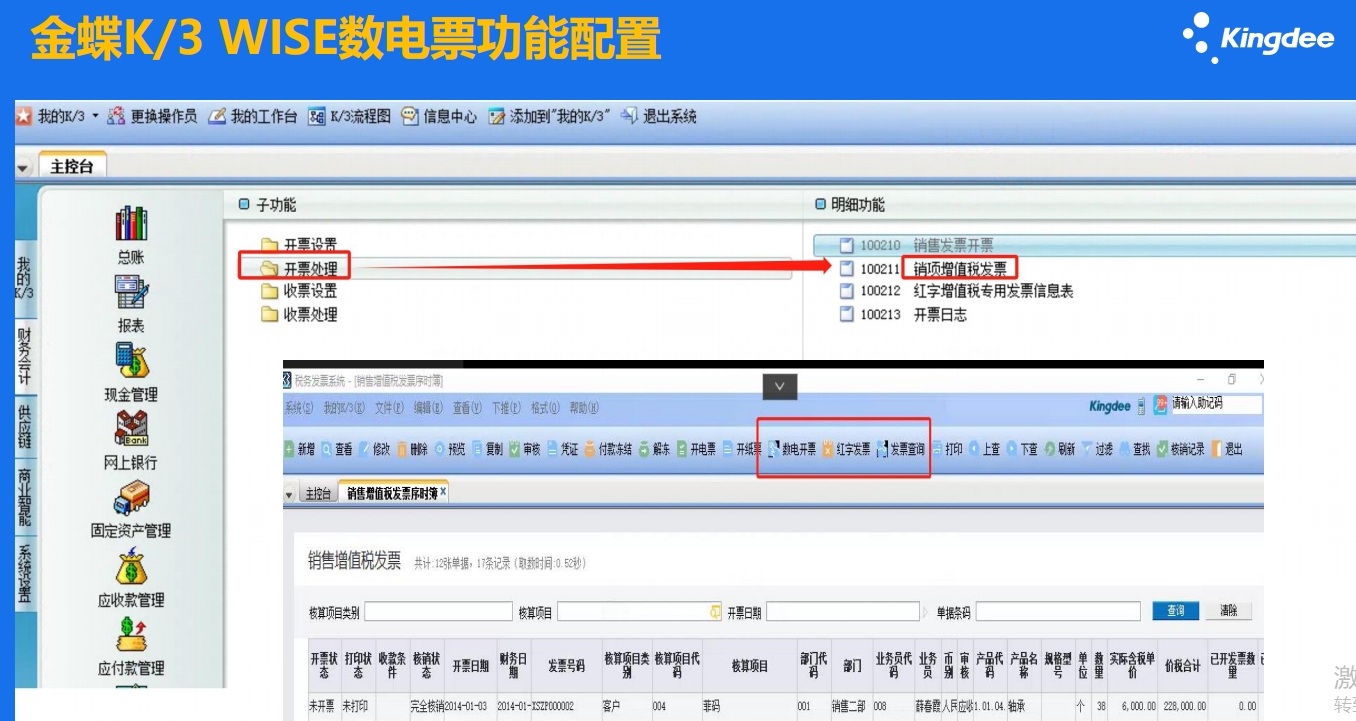The image size is (1356, 721).
Task: Click the 核算项目类别 input field
Action: point(437,612)
